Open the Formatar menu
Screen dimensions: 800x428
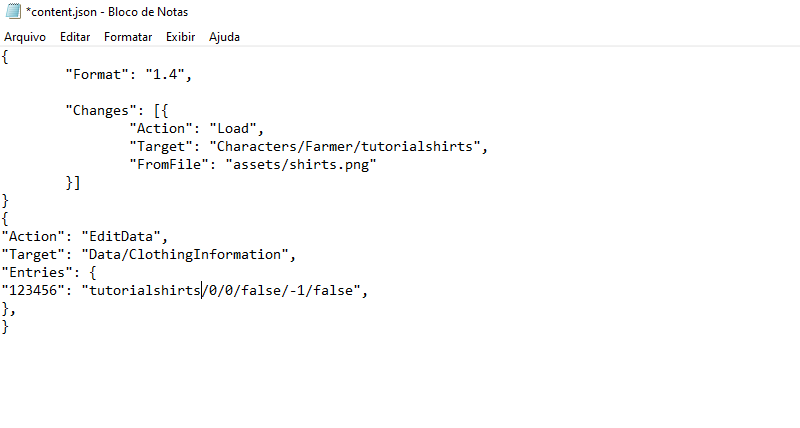[x=128, y=37]
